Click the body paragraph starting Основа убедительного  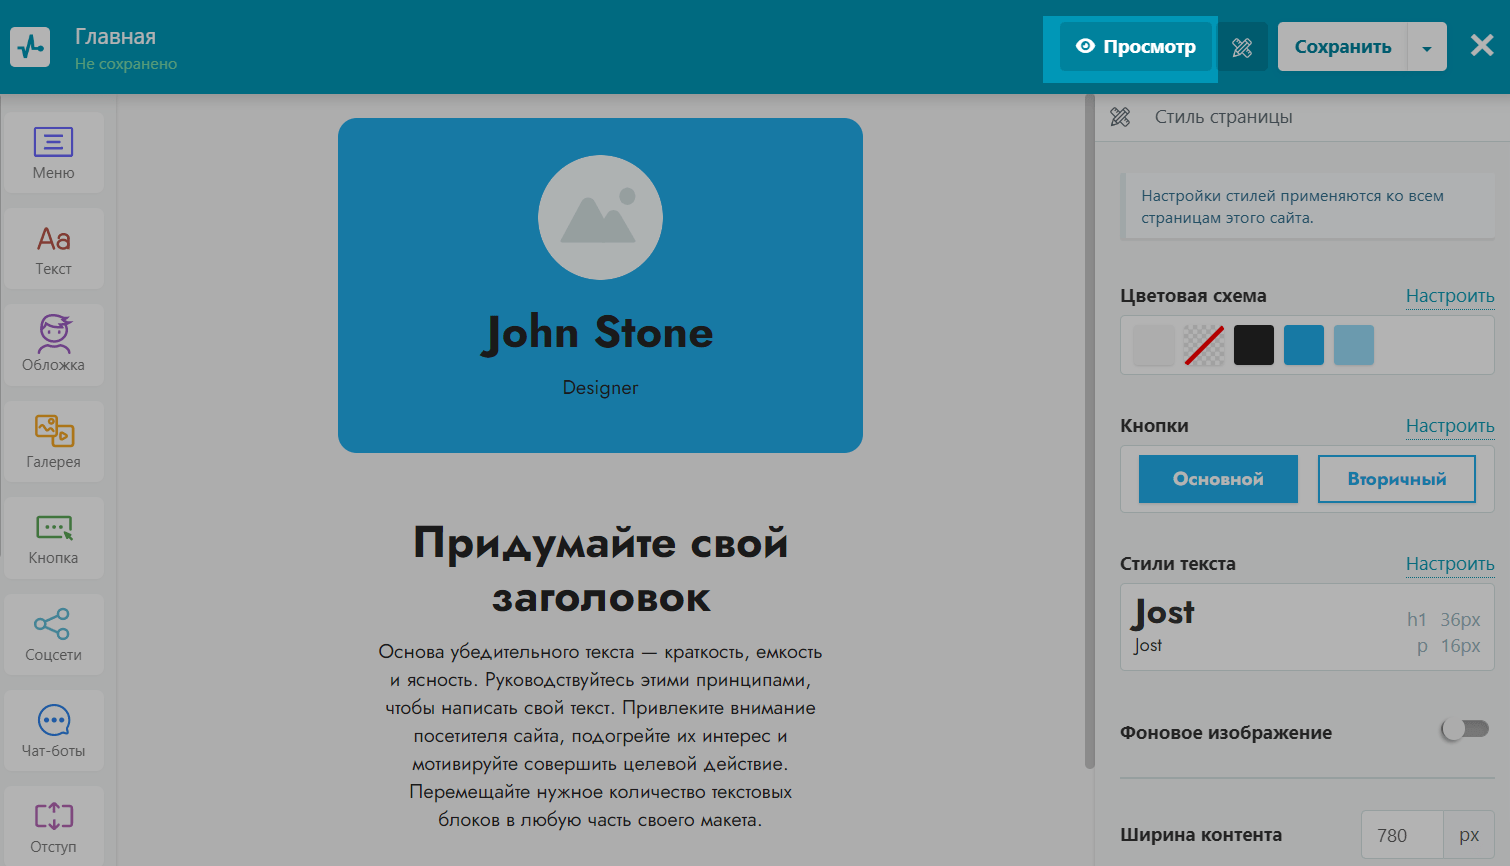pyautogui.click(x=600, y=736)
